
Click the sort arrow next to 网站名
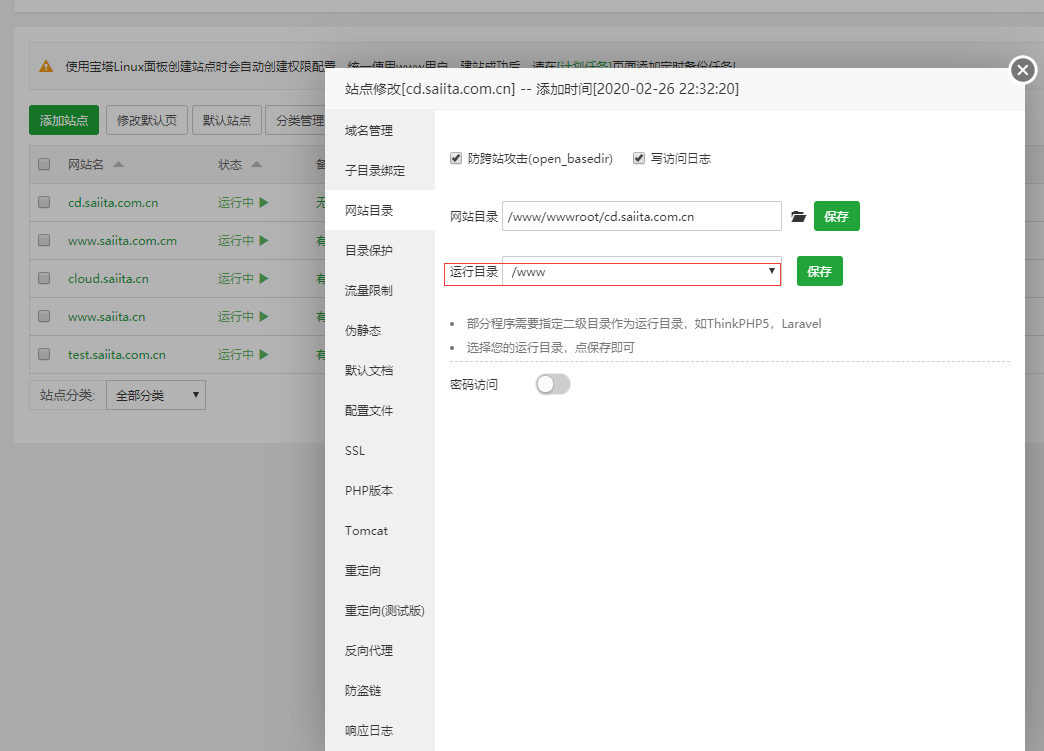tap(119, 164)
